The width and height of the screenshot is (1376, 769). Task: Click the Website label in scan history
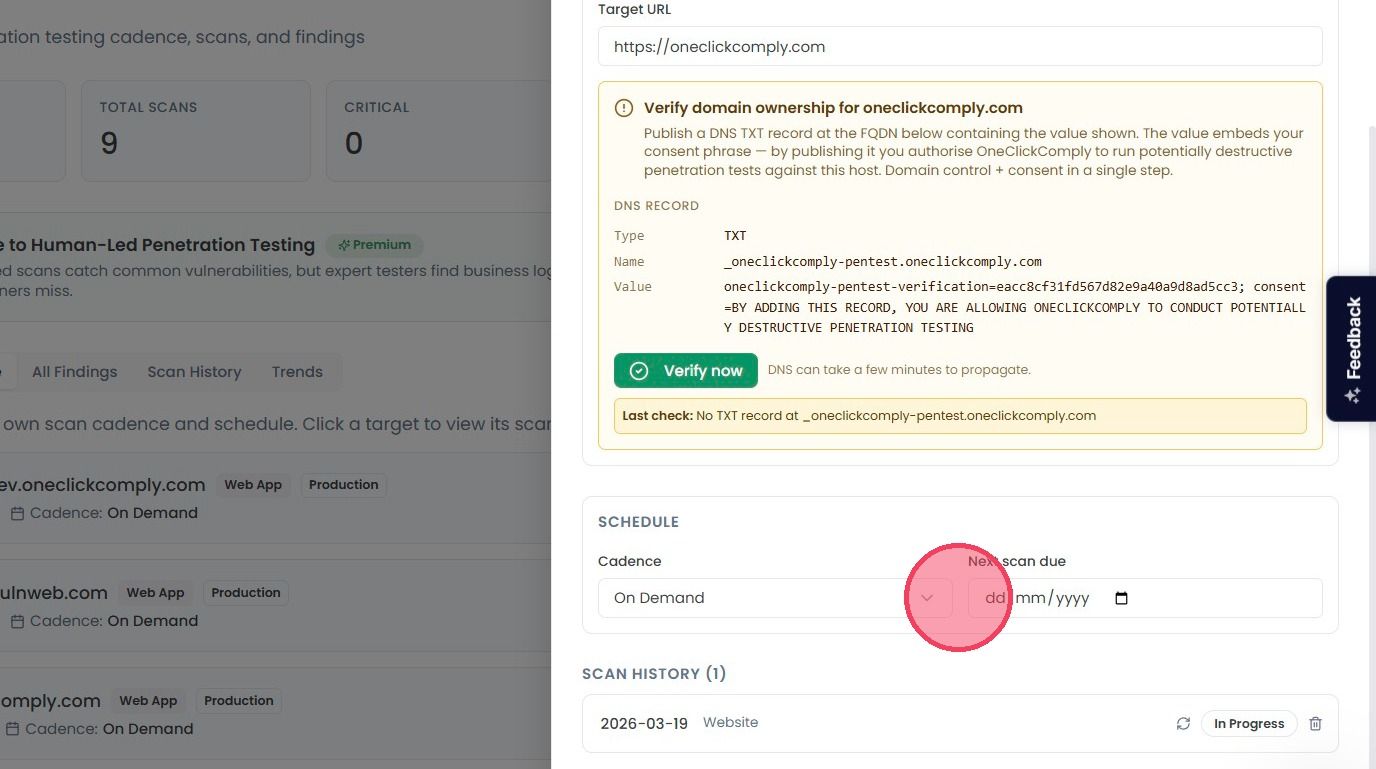(730, 722)
